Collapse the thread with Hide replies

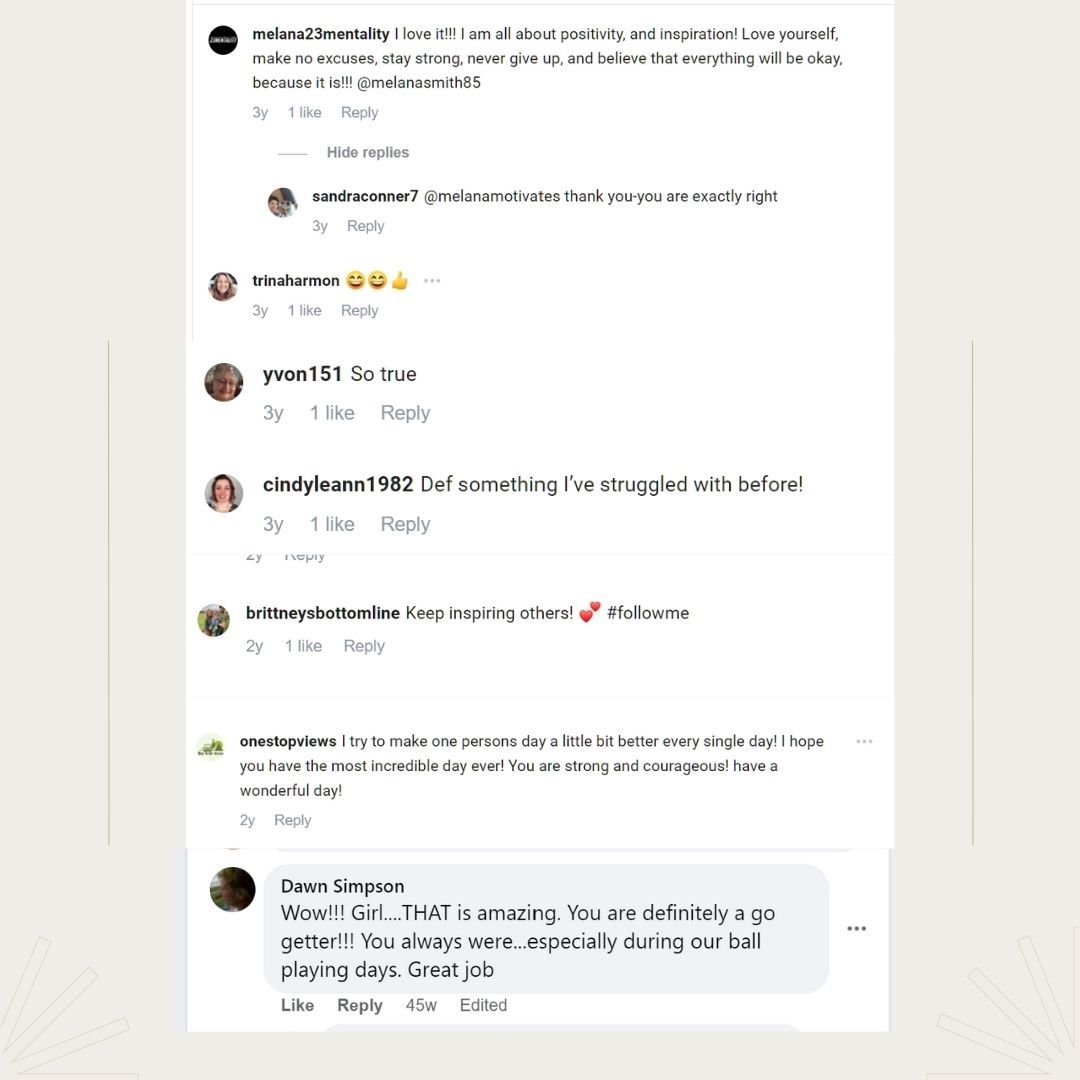[367, 153]
